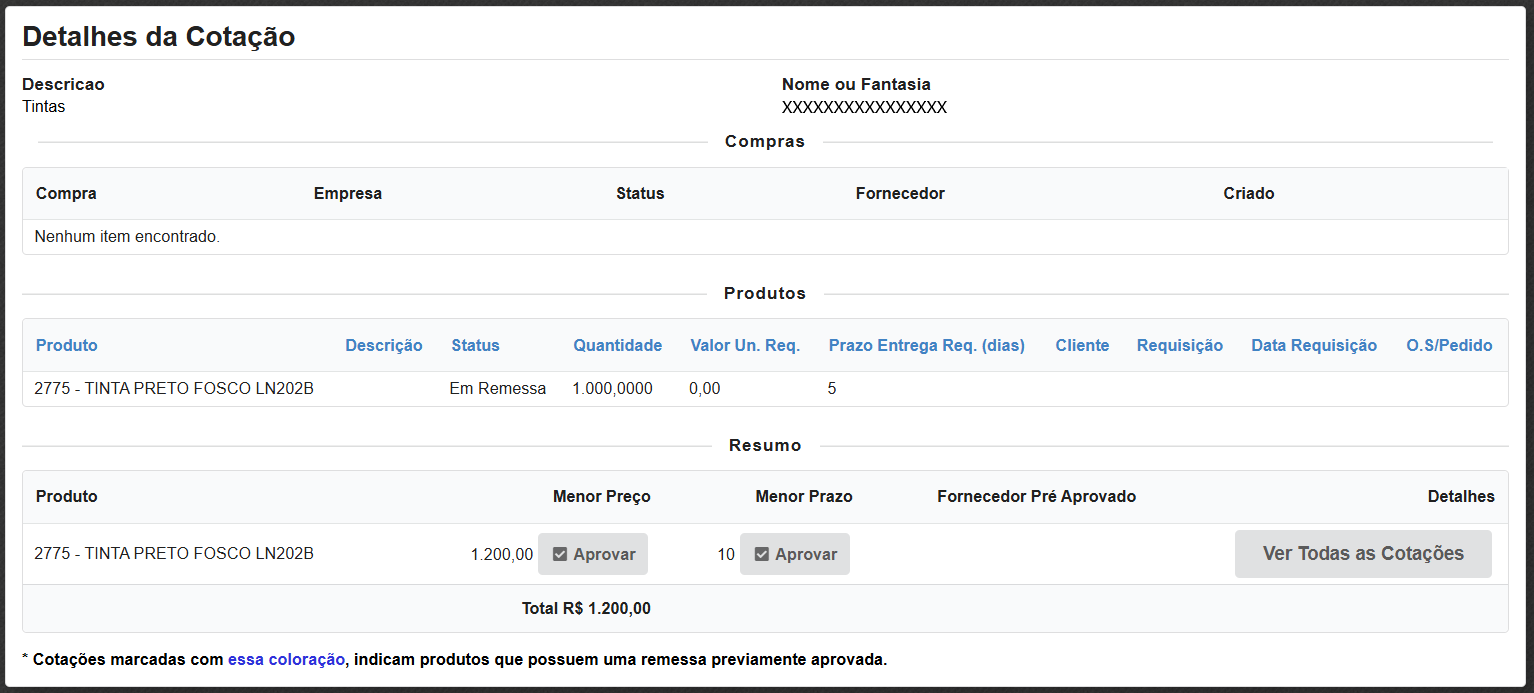1534x693 pixels.
Task: Approve the lowest price of 1.200,00
Action: click(592, 553)
